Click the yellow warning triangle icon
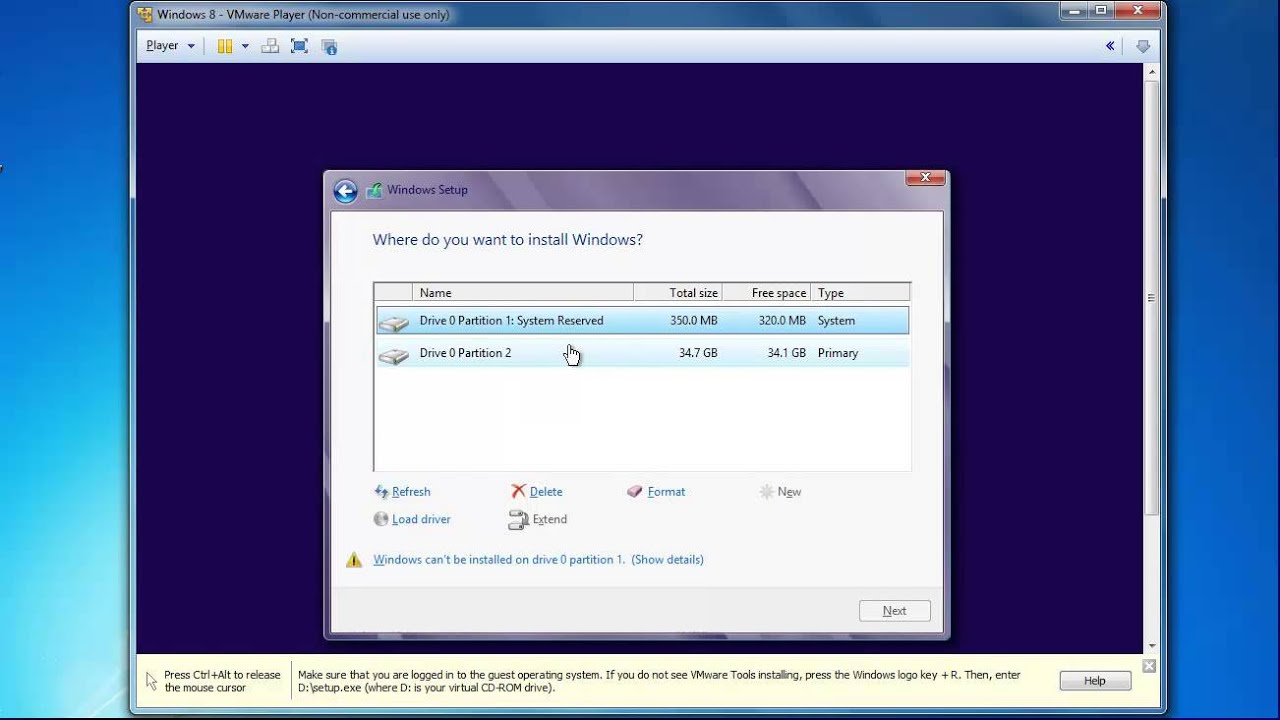 tap(354, 560)
